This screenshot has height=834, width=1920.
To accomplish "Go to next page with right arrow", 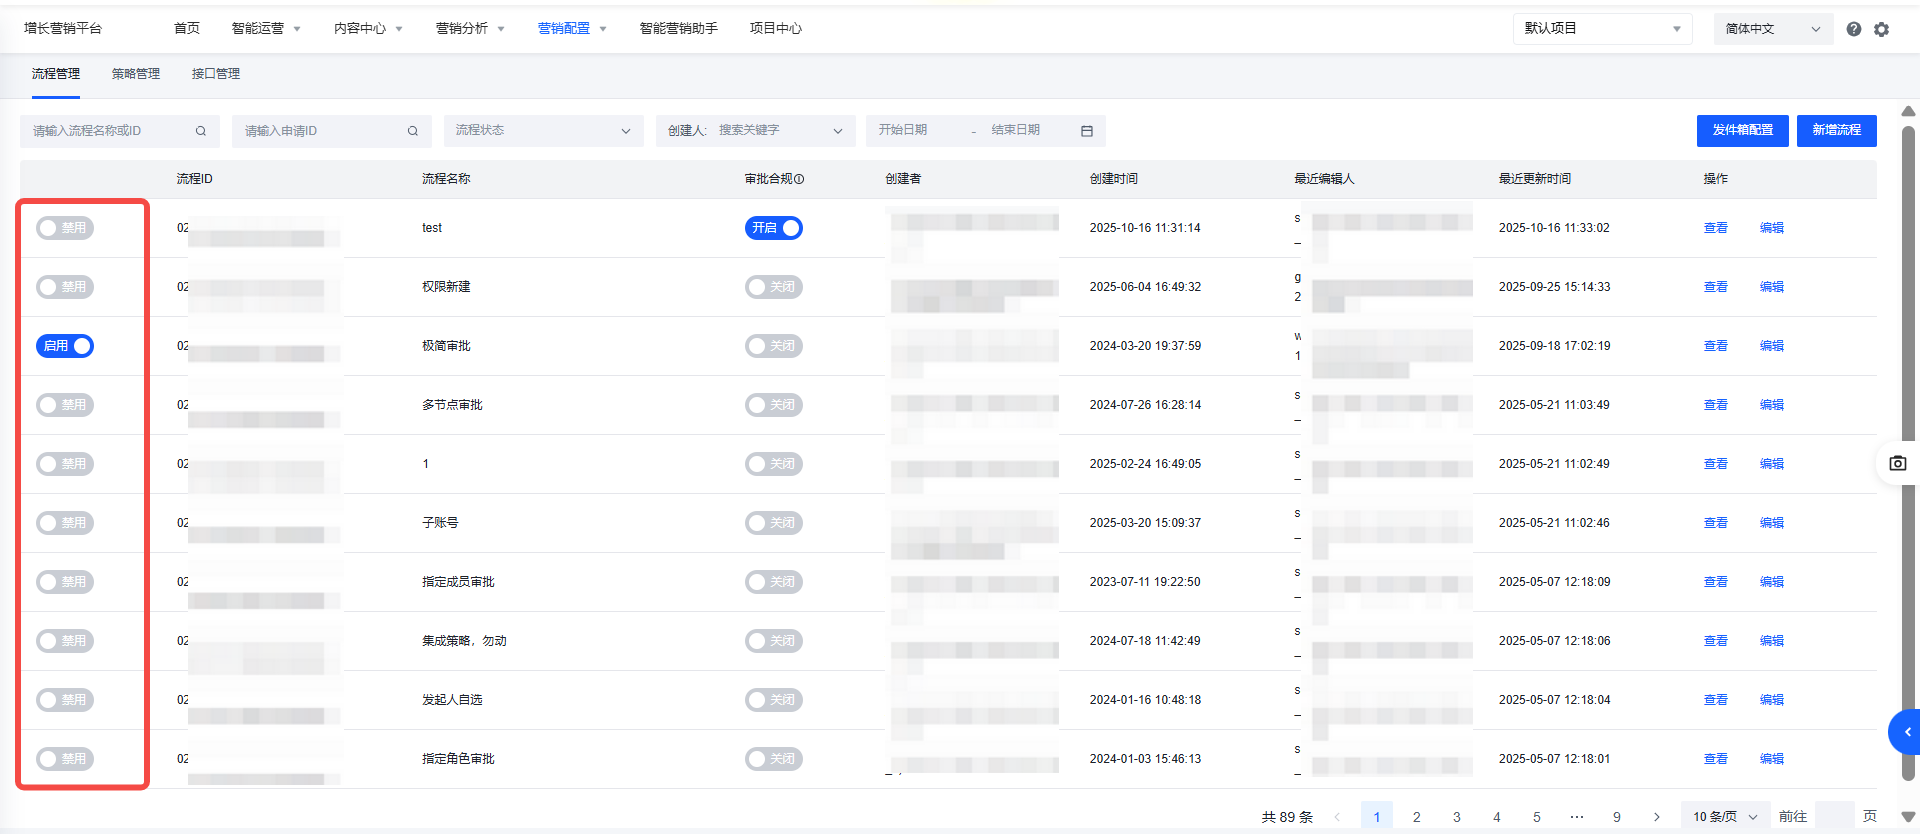I will tap(1656, 817).
